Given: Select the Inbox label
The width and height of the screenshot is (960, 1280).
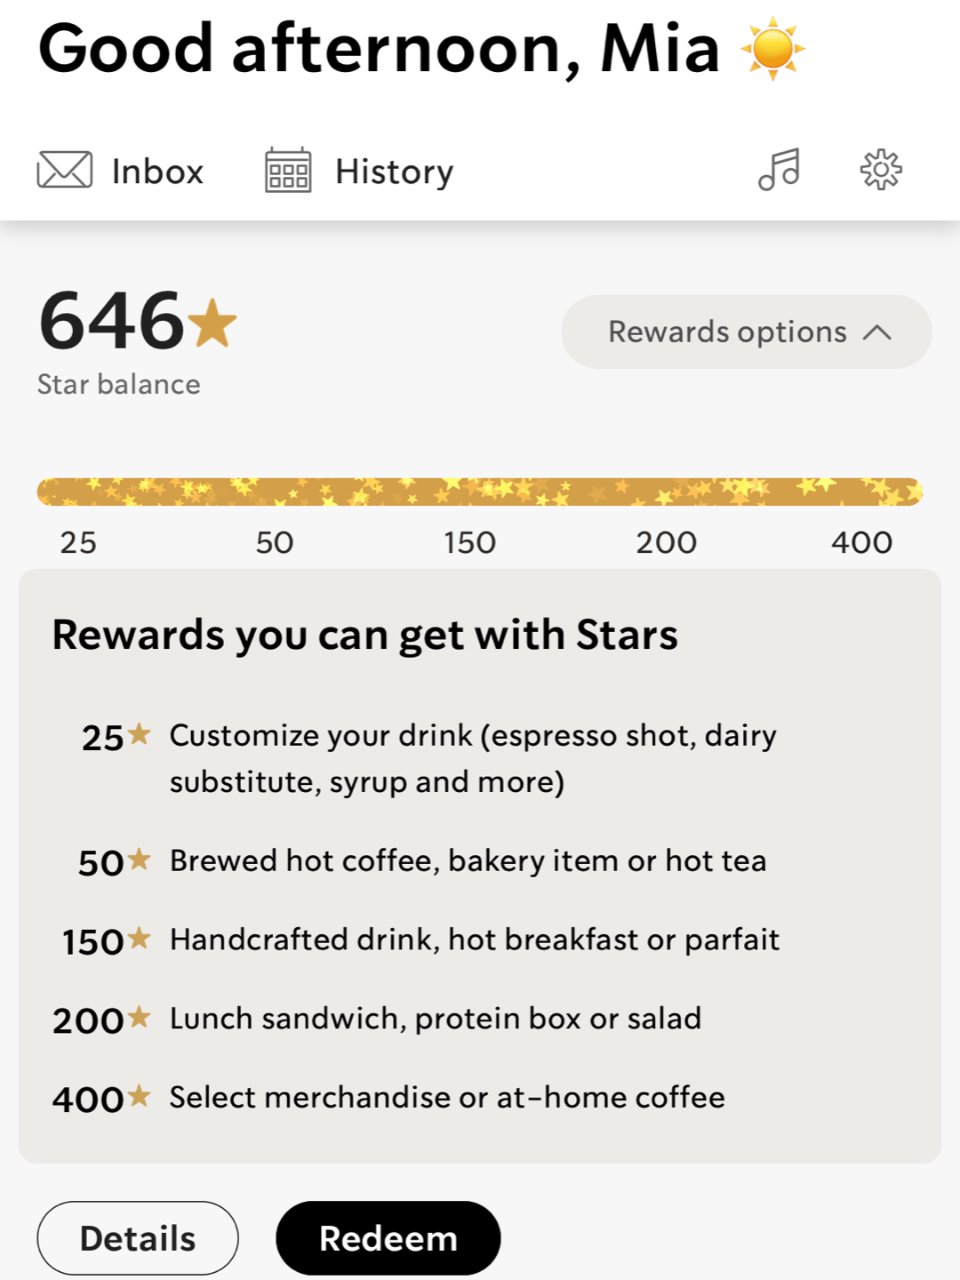Looking at the screenshot, I should [x=158, y=171].
